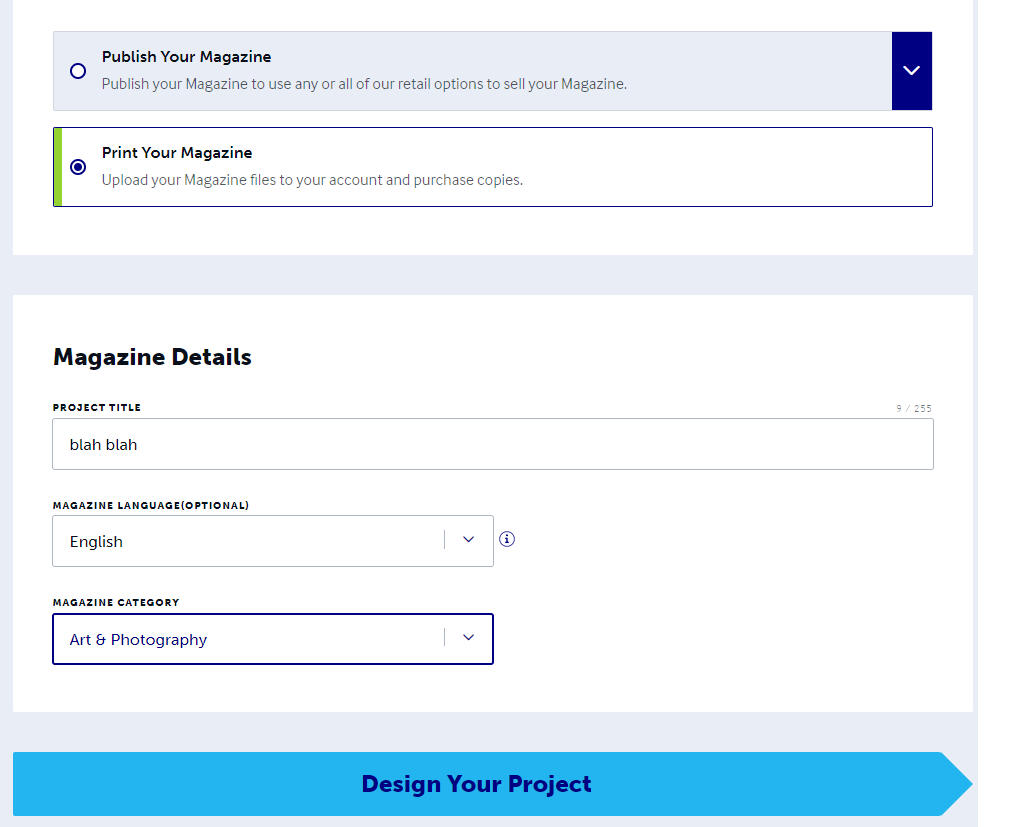Open the Magazine Category dropdown arrow
Image resolution: width=1016 pixels, height=827 pixels.
tap(468, 638)
